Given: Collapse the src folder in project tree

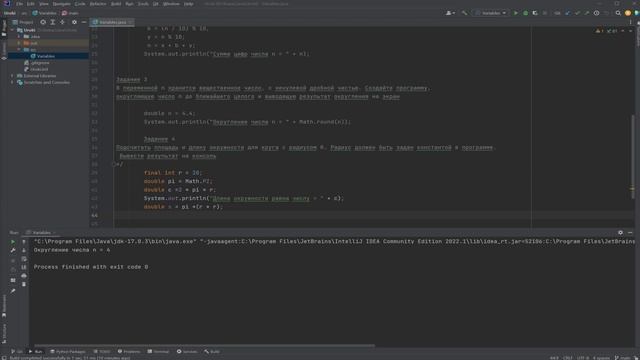Looking at the screenshot, I should pyautogui.click(x=19, y=49).
